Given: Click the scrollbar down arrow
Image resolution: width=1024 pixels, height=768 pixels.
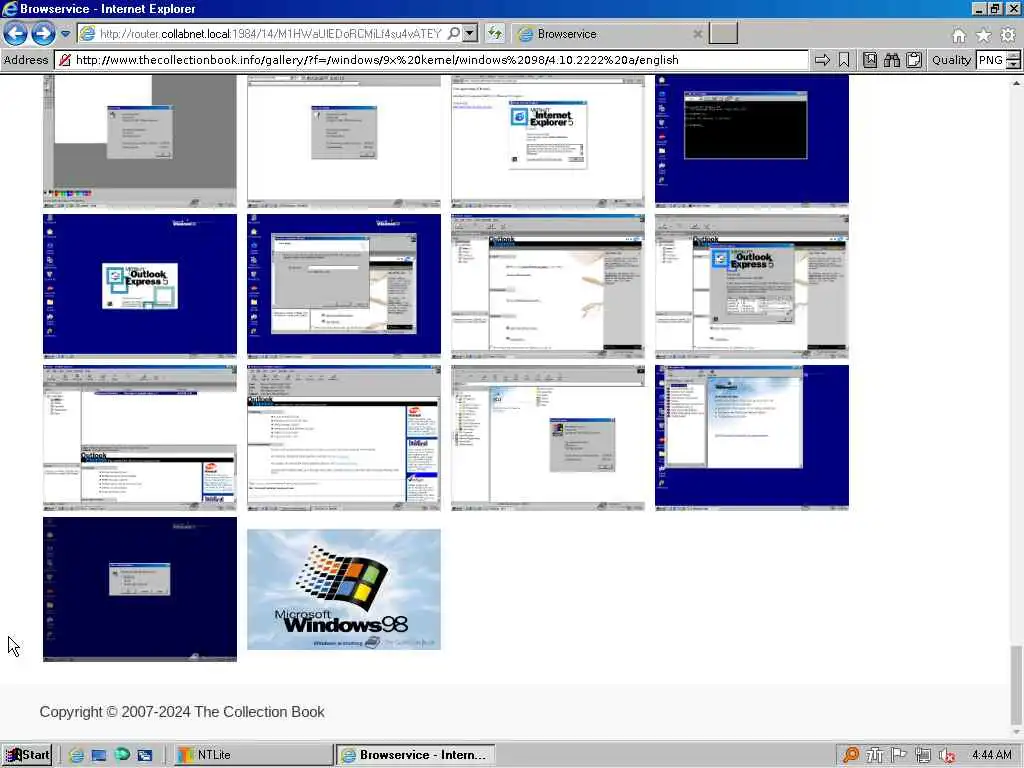Looking at the screenshot, I should pyautogui.click(x=1016, y=732).
